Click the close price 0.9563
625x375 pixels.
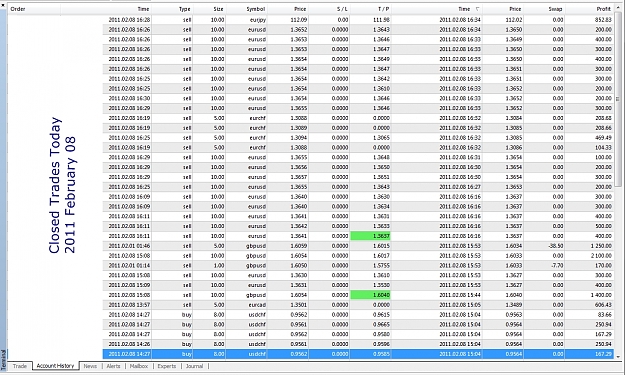(513, 314)
